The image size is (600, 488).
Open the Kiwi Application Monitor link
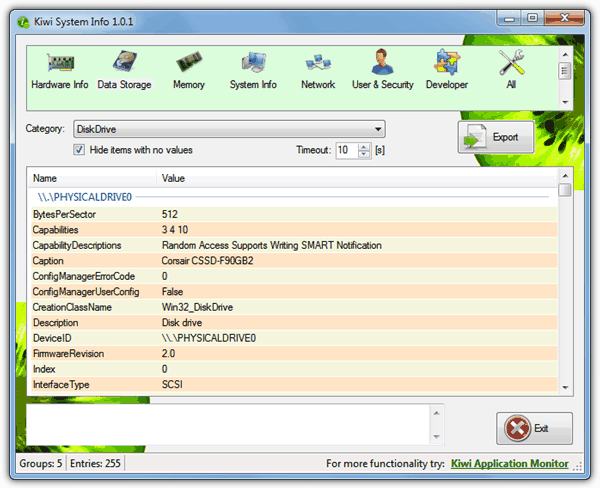(x=510, y=464)
